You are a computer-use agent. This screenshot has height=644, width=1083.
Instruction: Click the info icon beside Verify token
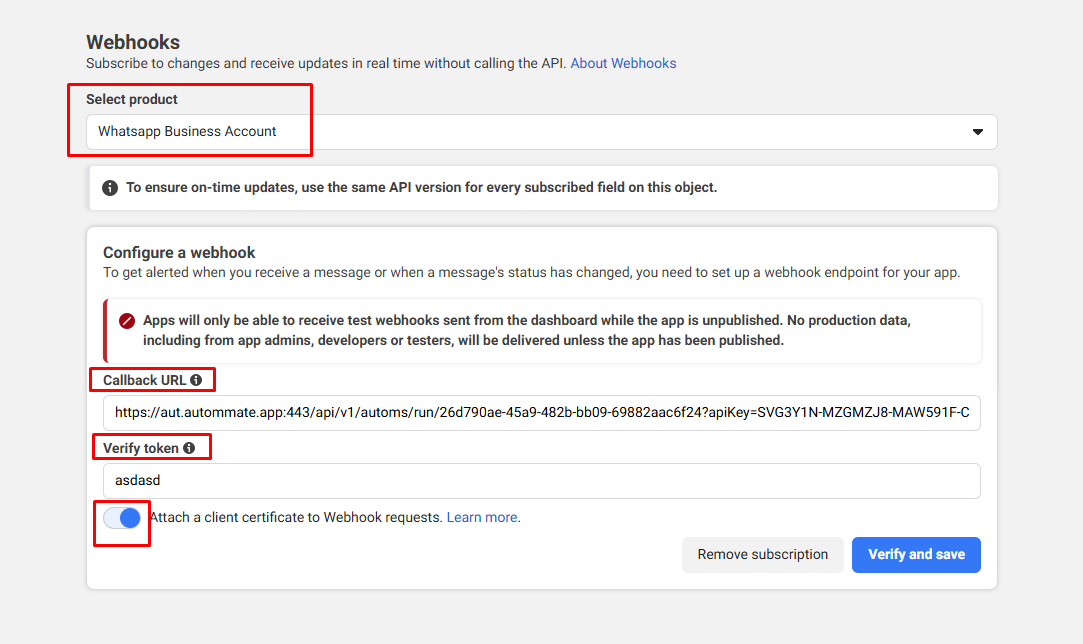(189, 448)
